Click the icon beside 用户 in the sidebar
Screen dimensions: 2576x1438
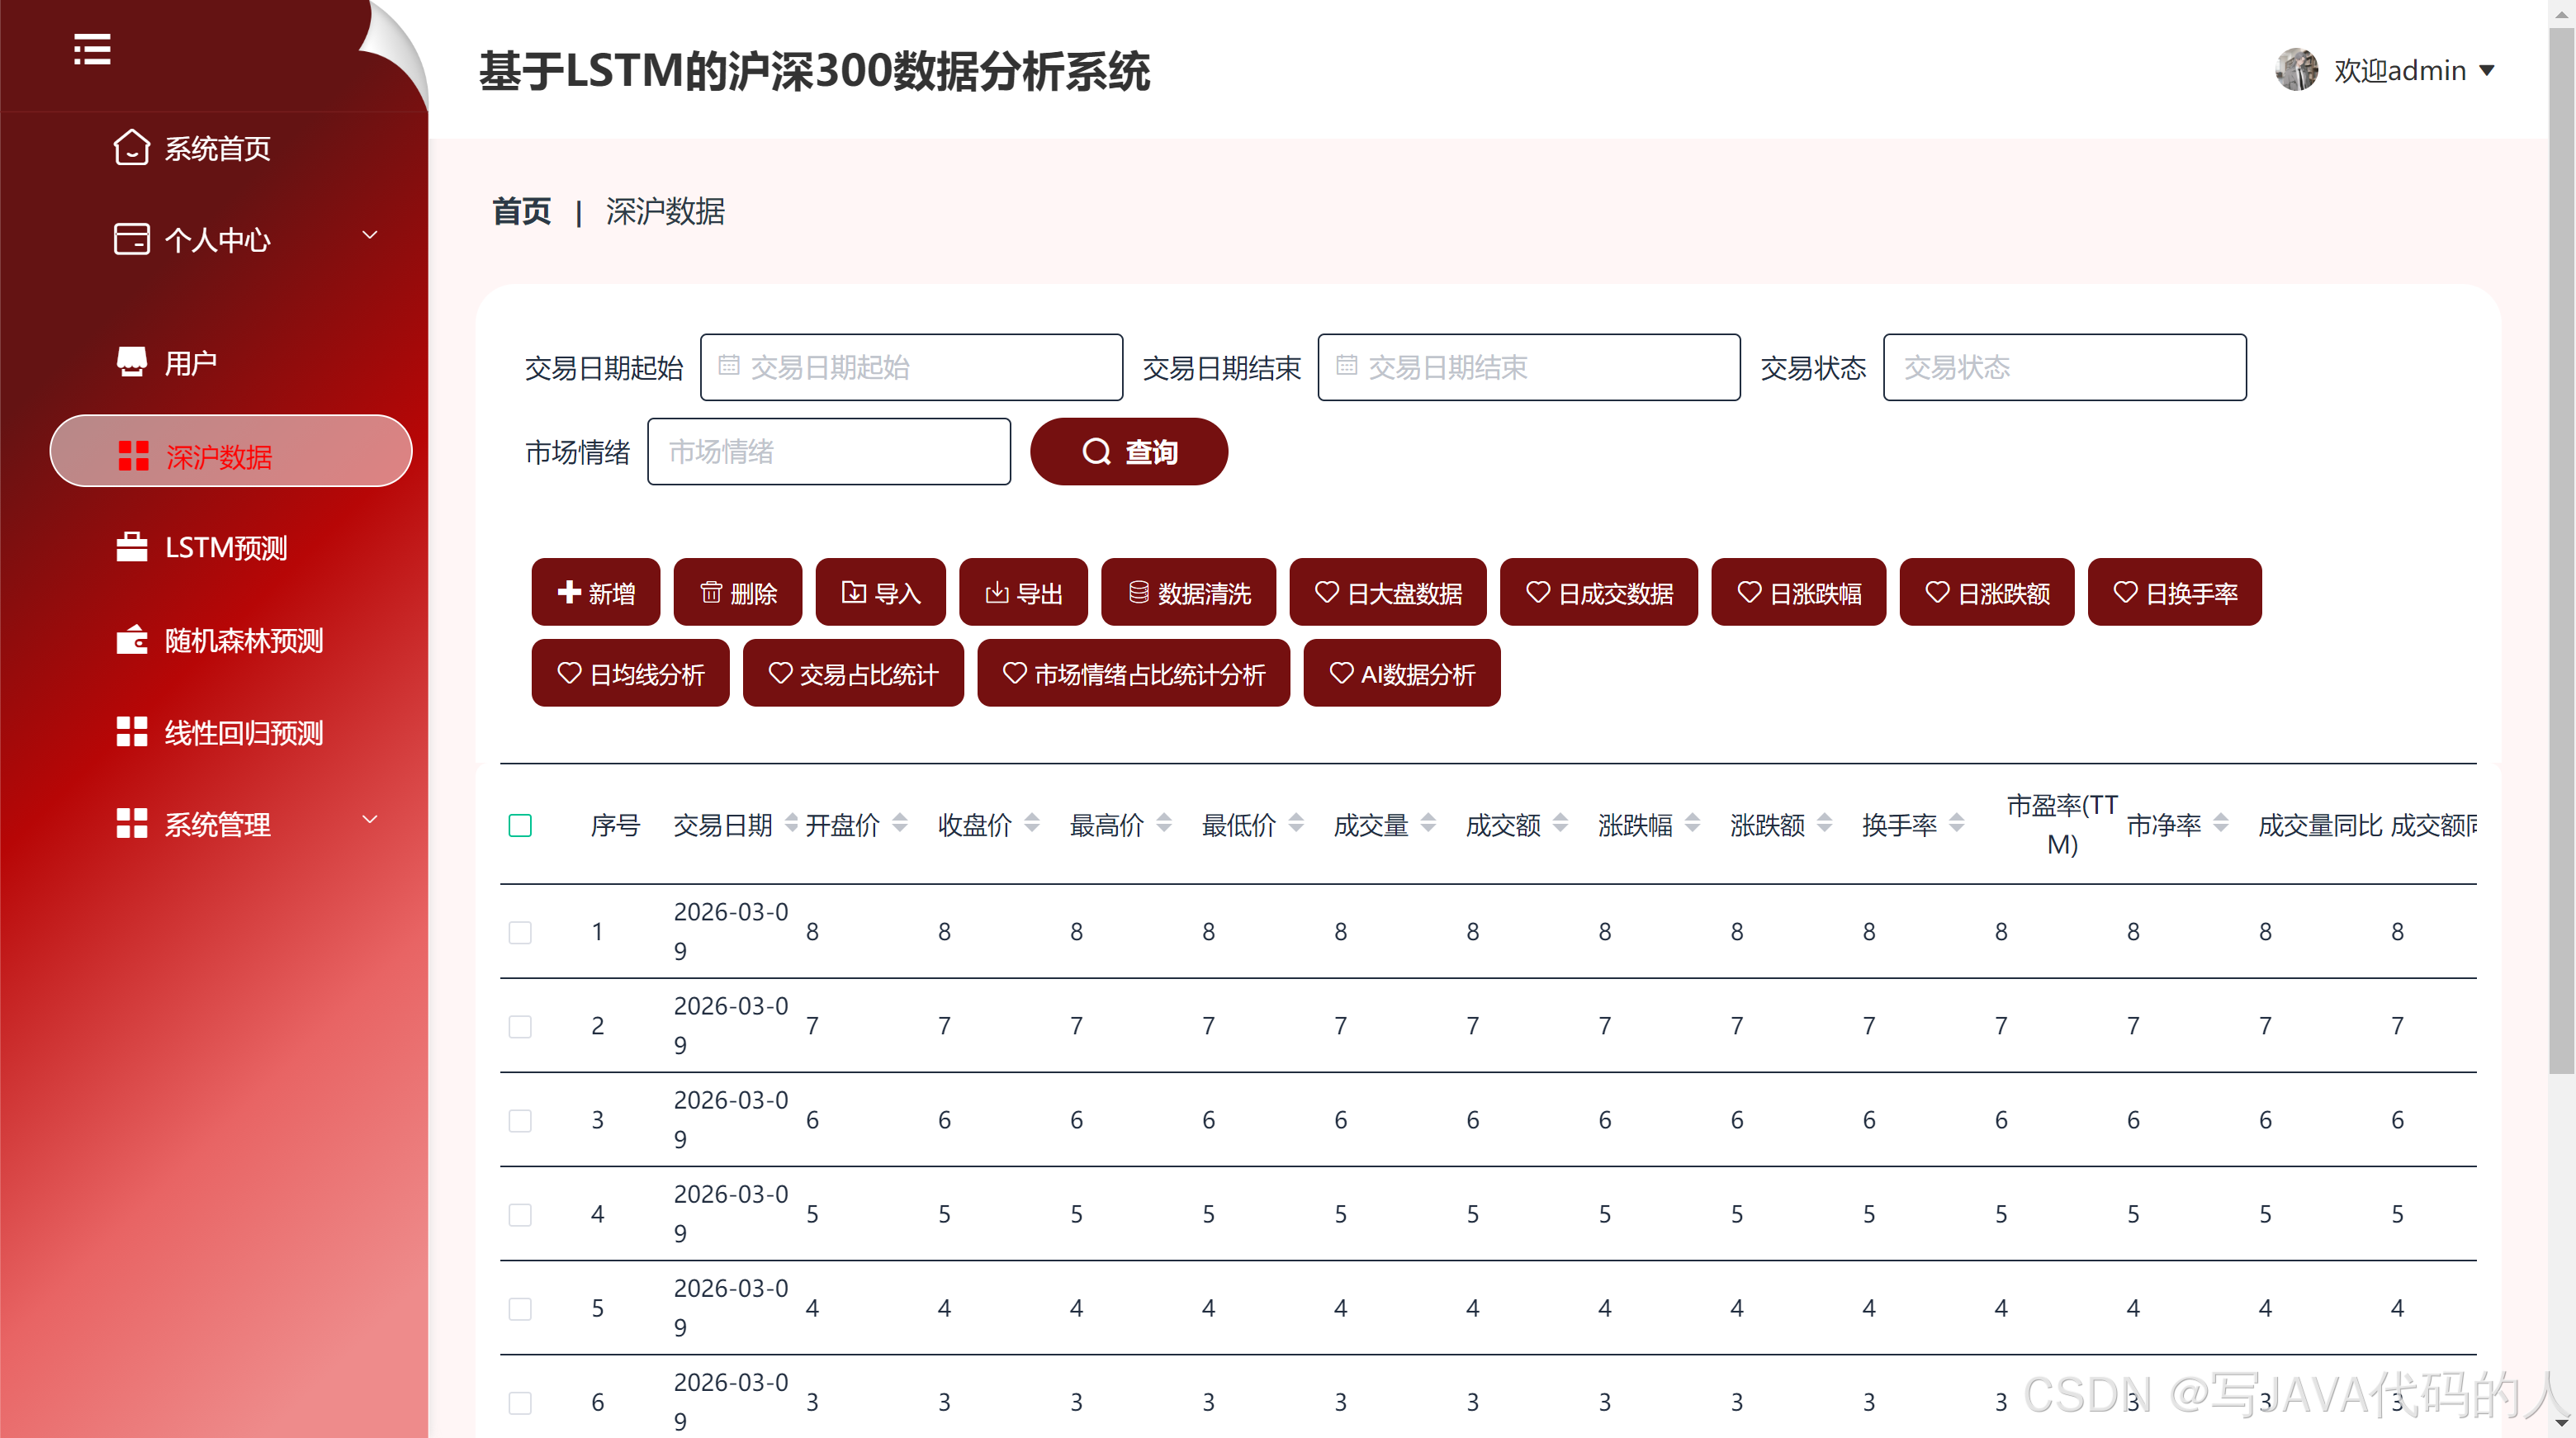pyautogui.click(x=131, y=362)
